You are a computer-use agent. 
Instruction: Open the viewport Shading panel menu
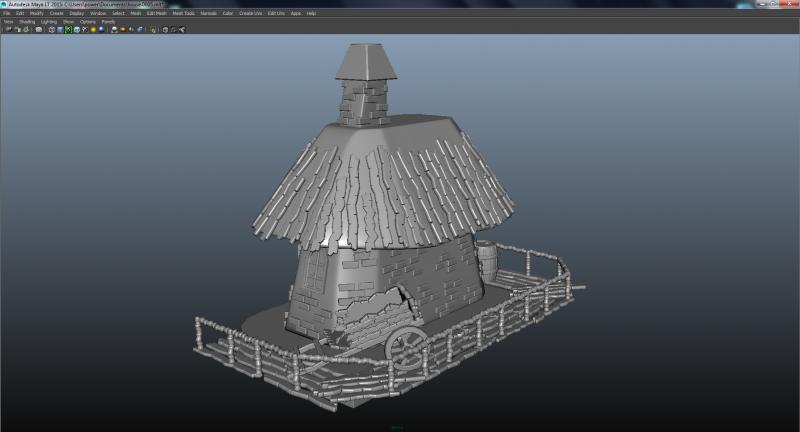pyautogui.click(x=27, y=22)
